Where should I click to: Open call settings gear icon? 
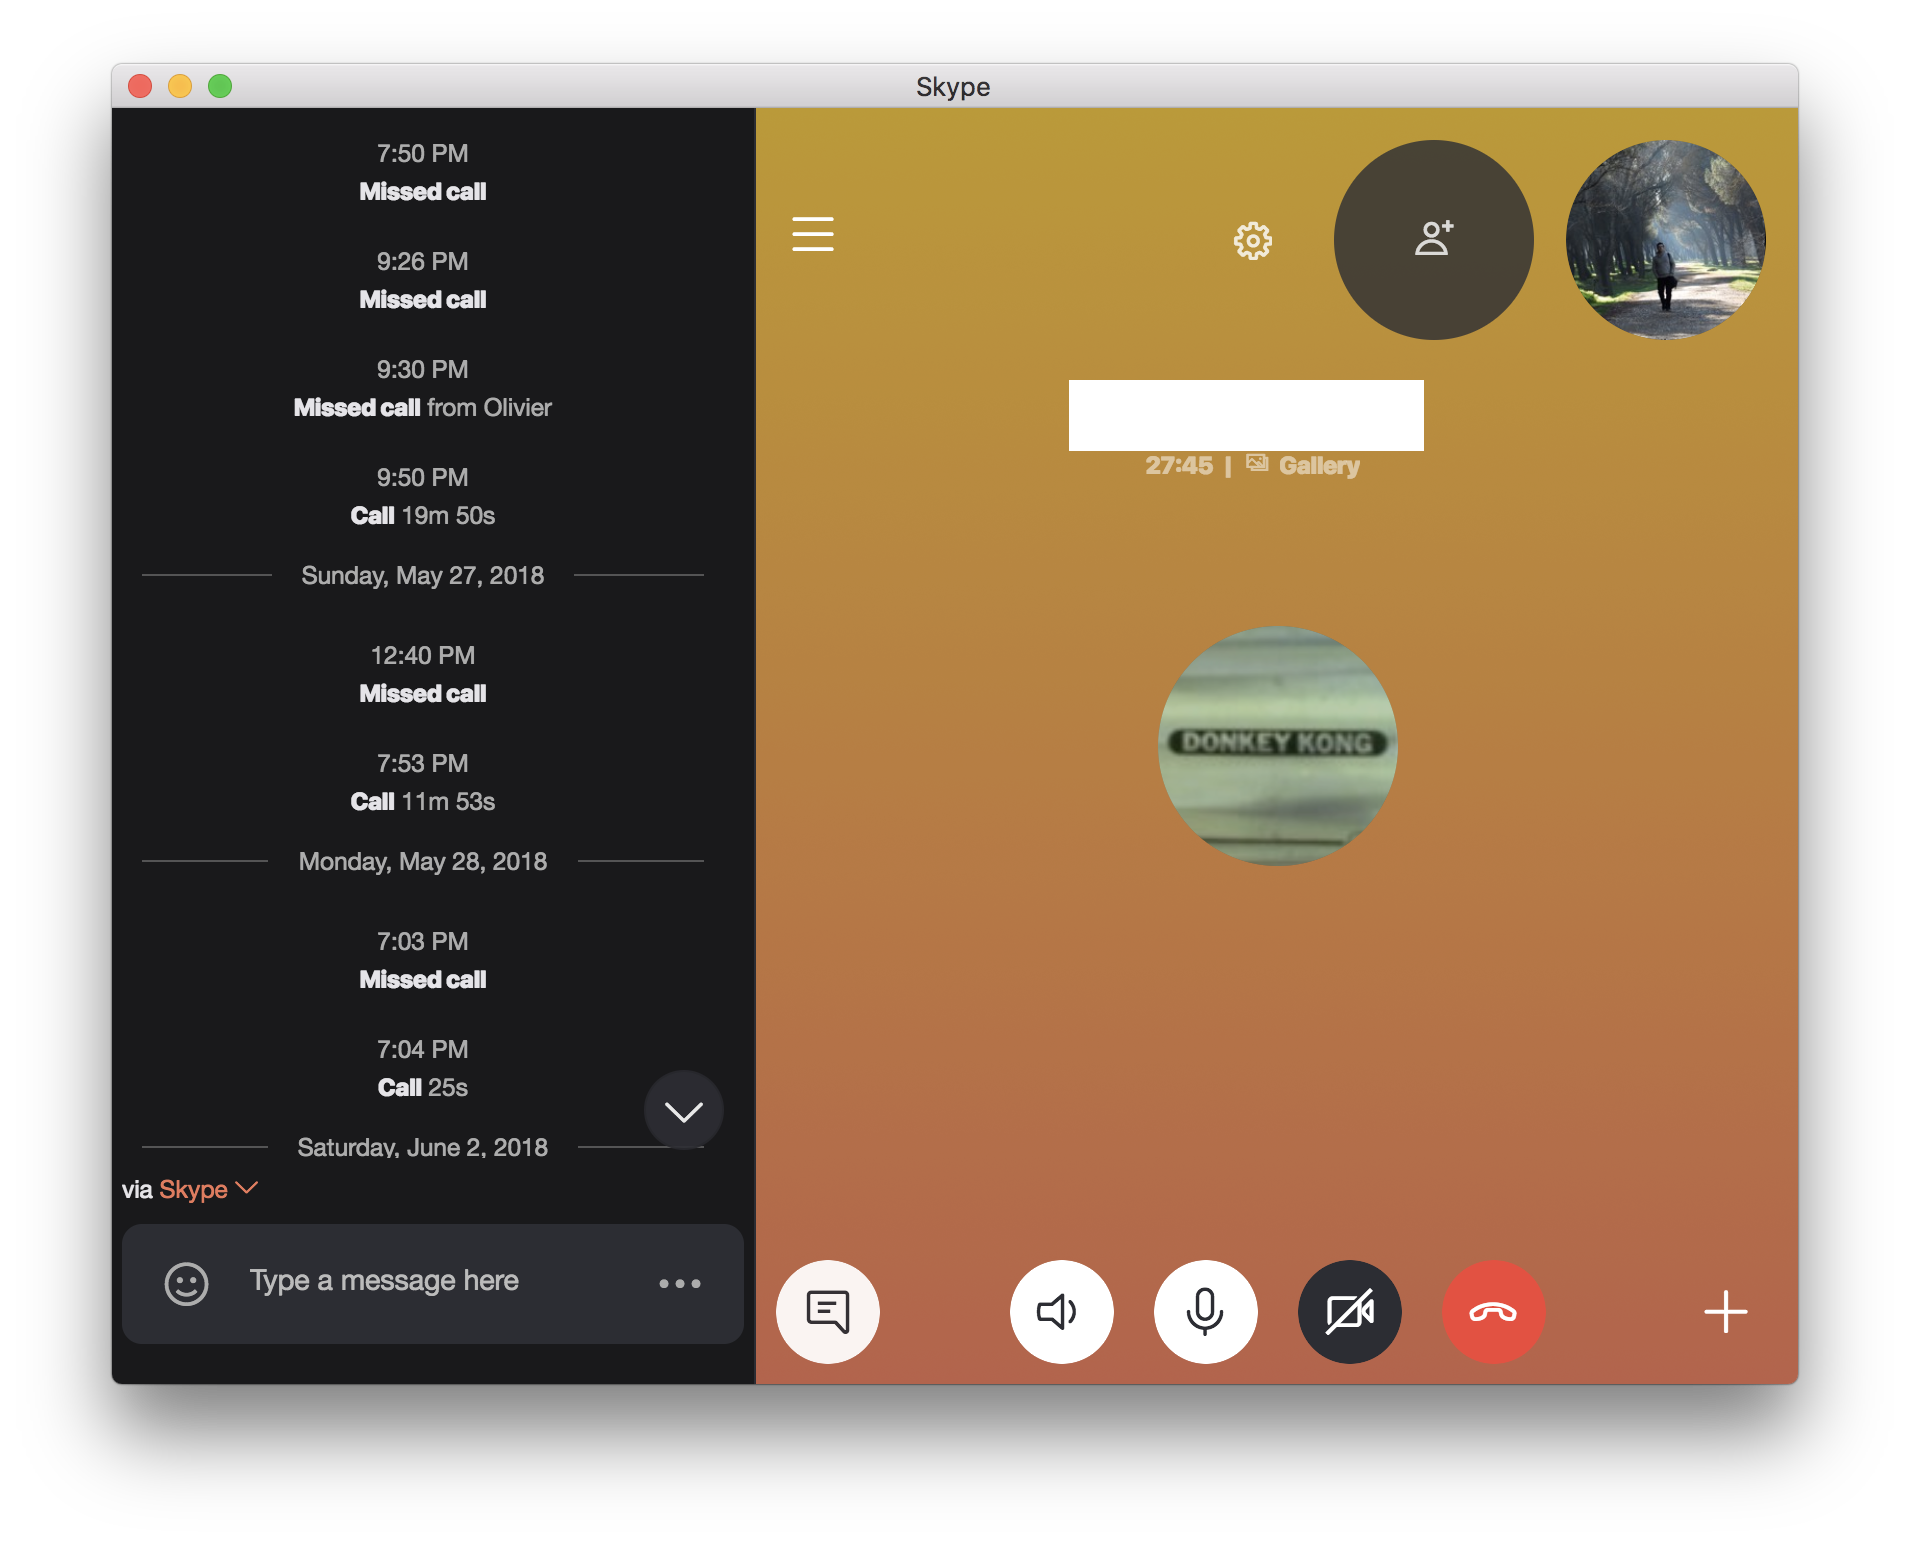[1252, 241]
